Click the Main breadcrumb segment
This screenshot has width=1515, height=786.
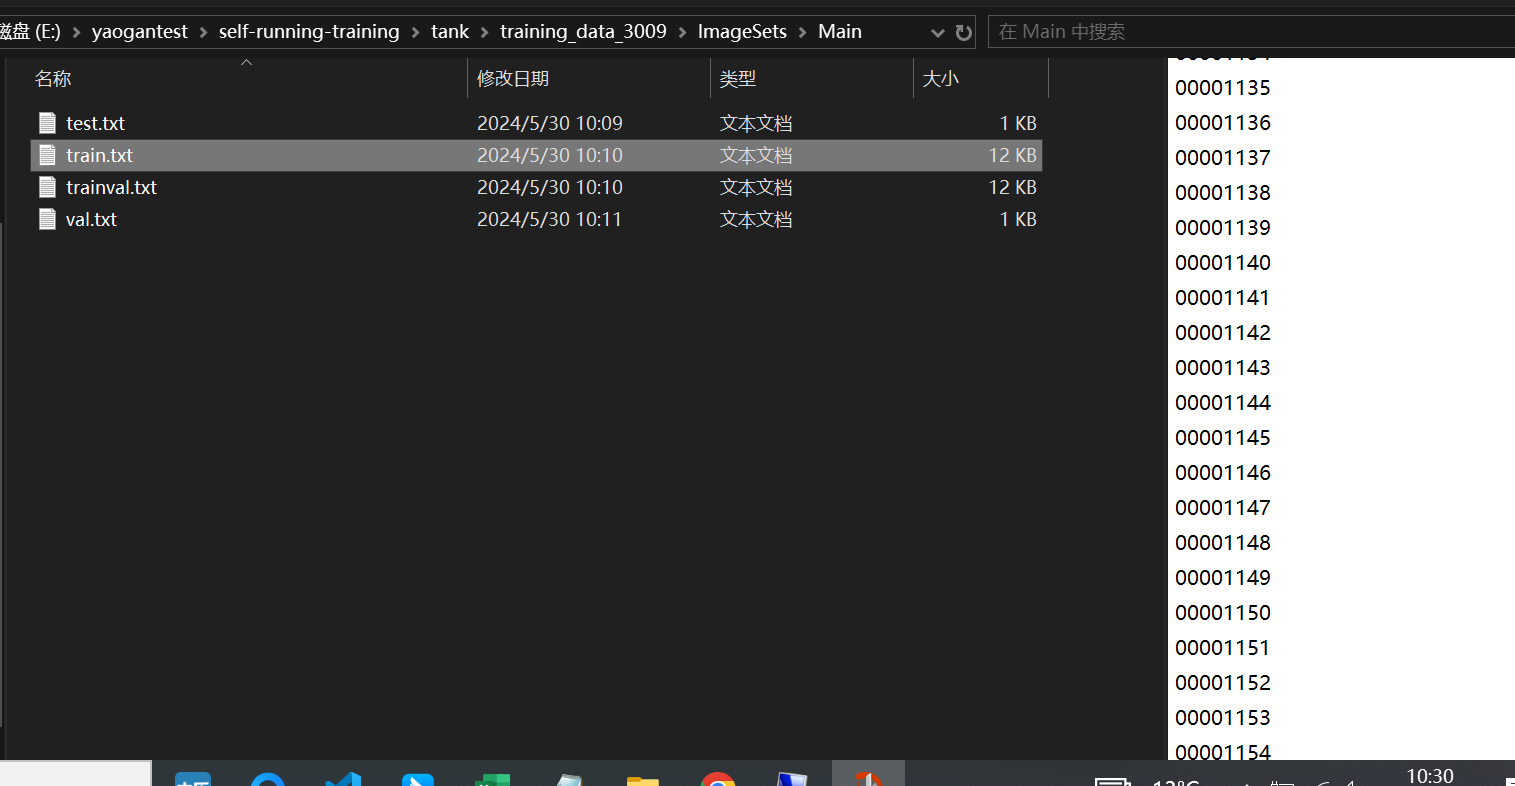840,32
